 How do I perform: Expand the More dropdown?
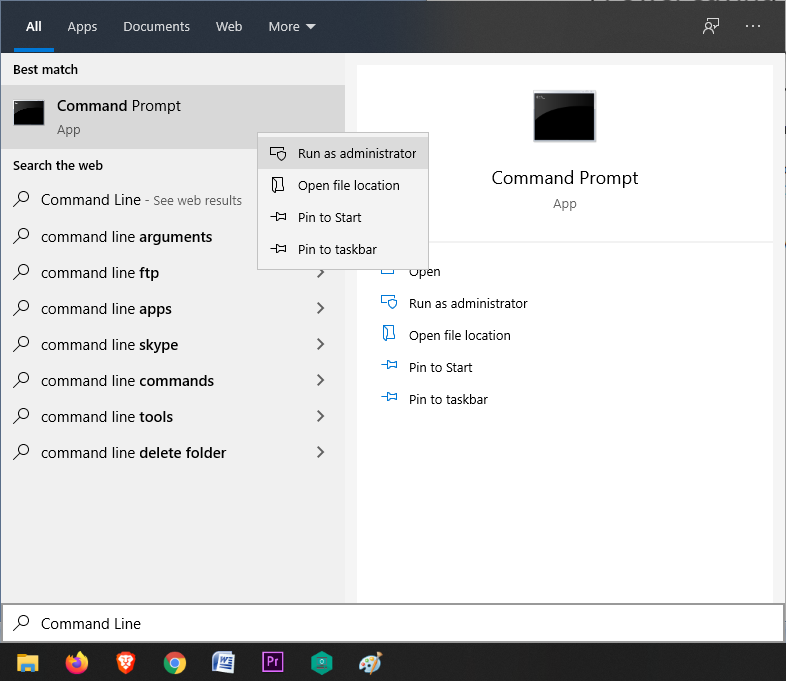pos(292,27)
